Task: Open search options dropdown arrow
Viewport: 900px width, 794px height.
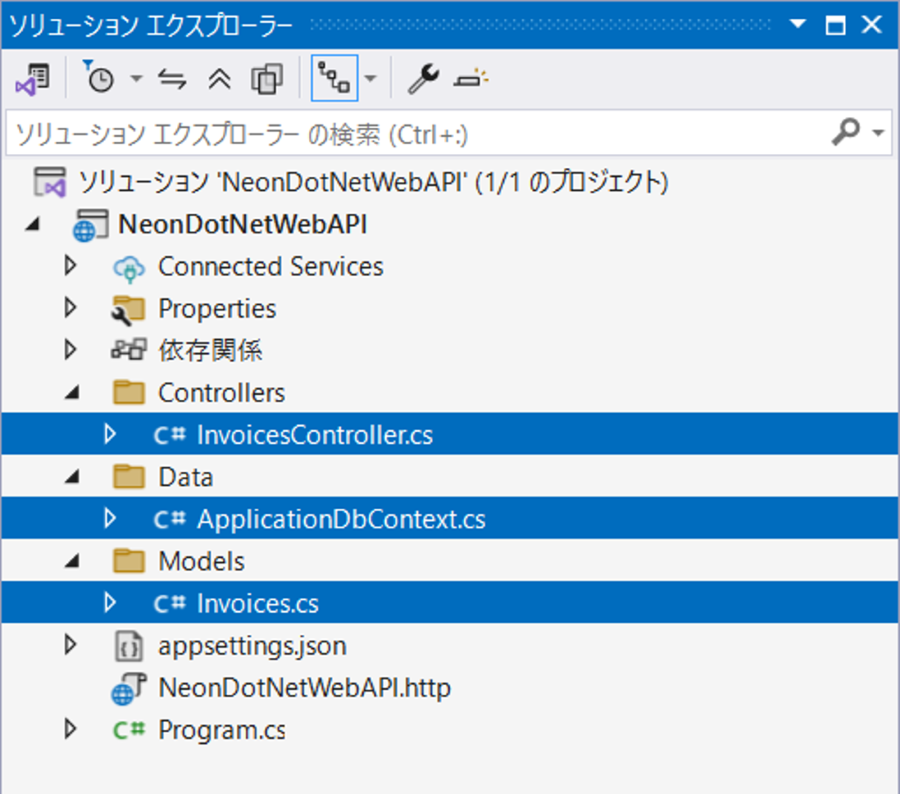Action: (879, 134)
